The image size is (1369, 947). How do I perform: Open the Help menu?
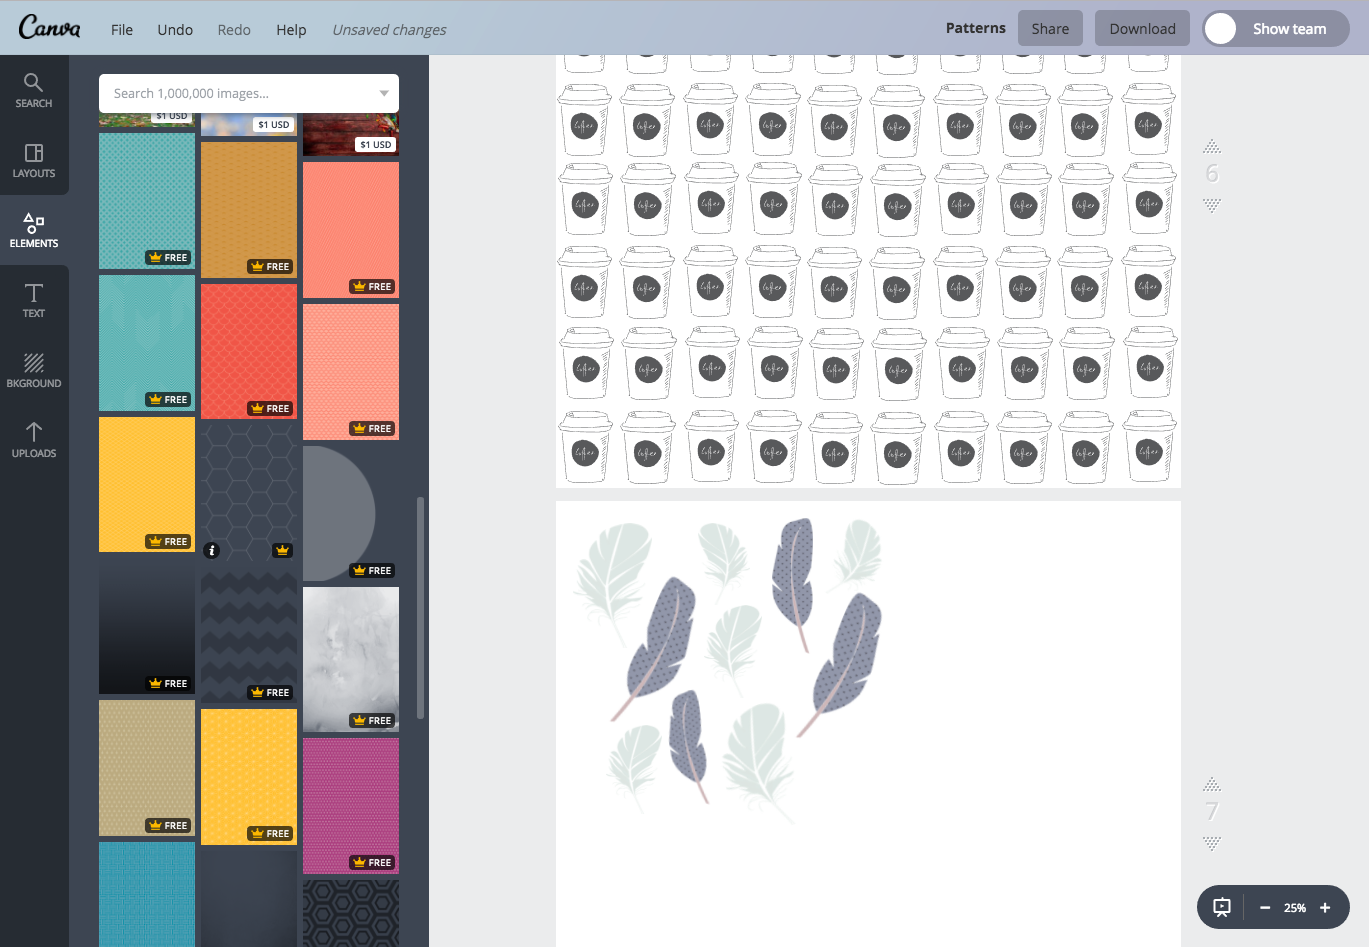coord(291,29)
